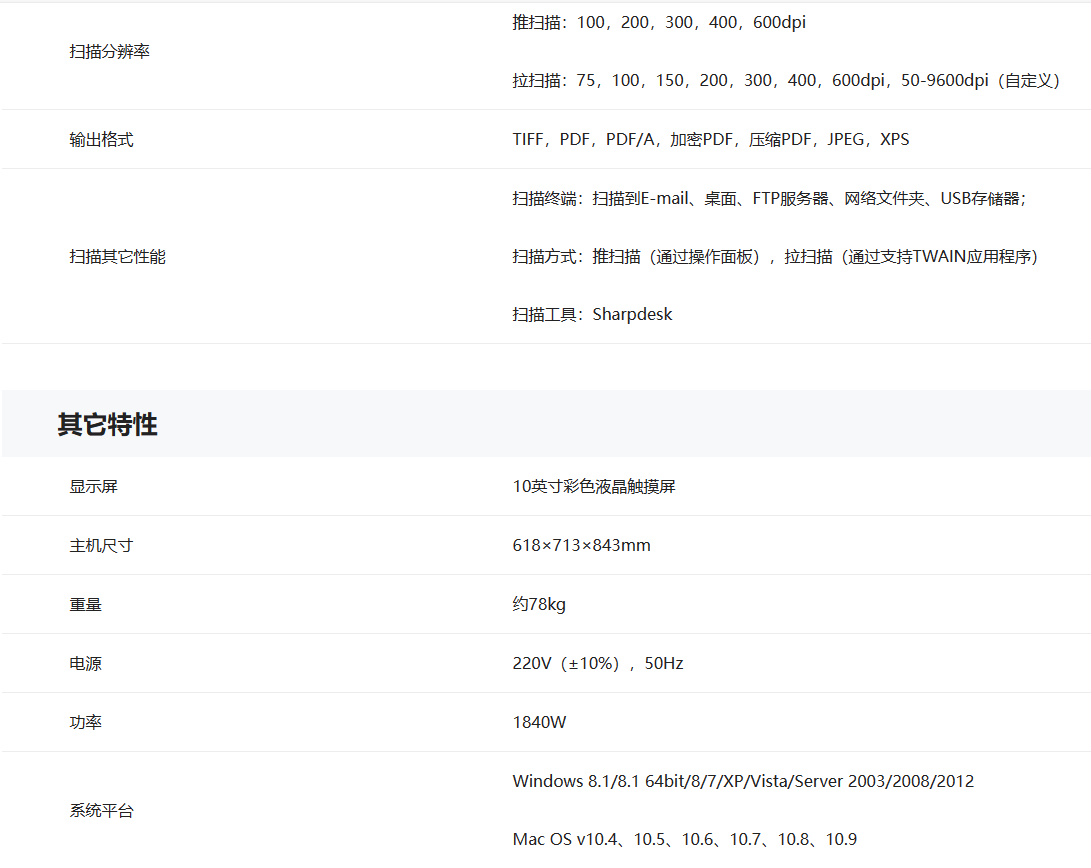
Task: Select the 扫描方式 description line
Action: [x=775, y=257]
